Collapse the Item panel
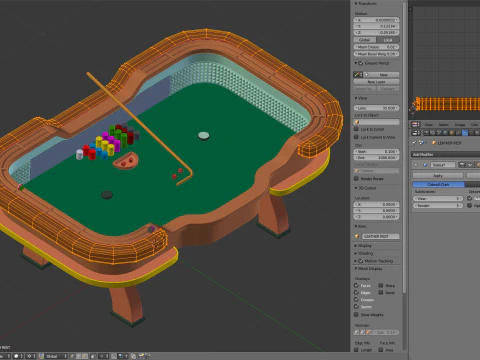The width and height of the screenshot is (480, 360). [356, 226]
